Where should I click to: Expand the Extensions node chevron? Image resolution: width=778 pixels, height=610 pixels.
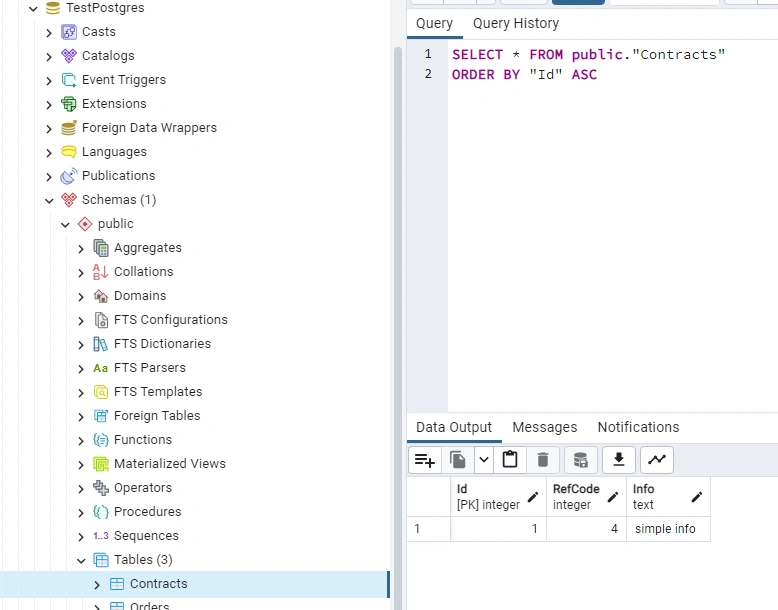click(49, 105)
